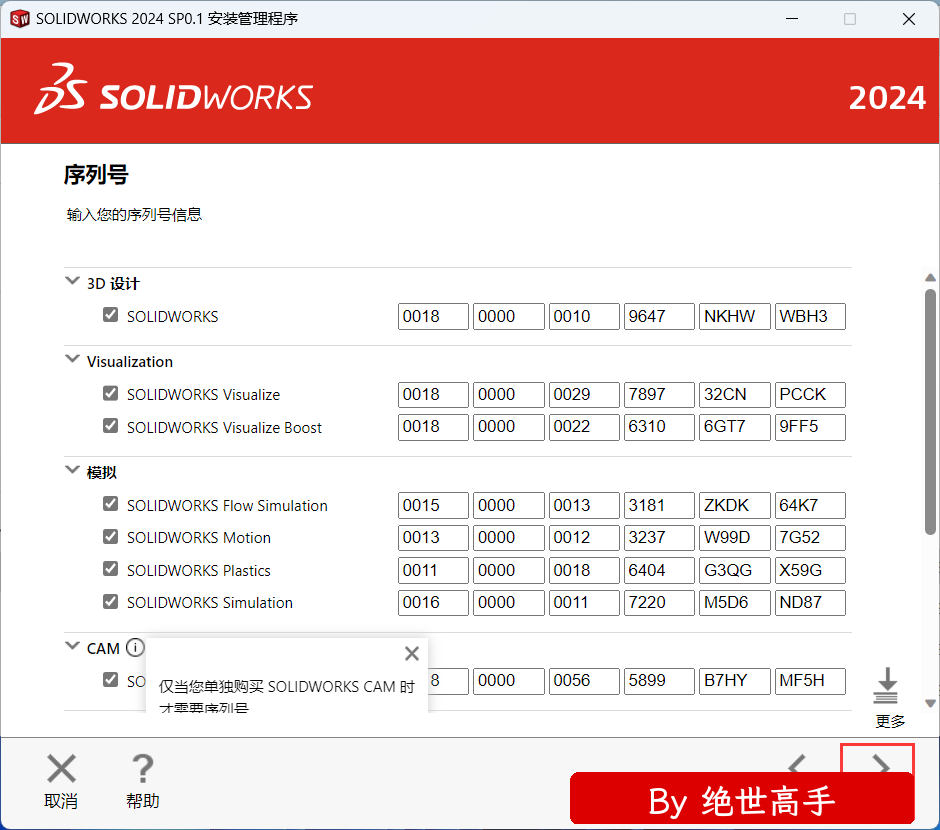Click Visualize serial field 7897

[x=659, y=395]
